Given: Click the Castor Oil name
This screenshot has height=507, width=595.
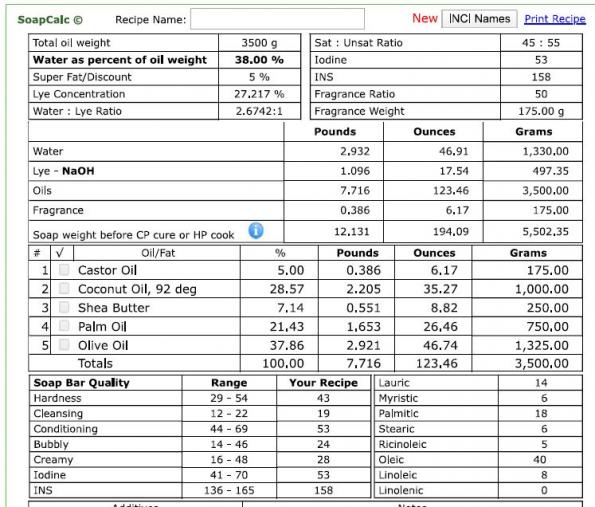Looking at the screenshot, I should (x=107, y=270).
